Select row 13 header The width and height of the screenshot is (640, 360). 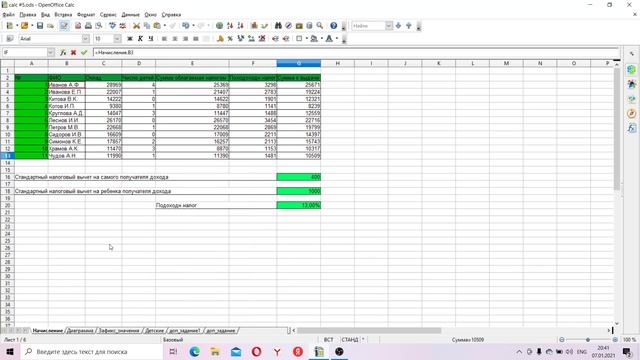tap(7, 156)
